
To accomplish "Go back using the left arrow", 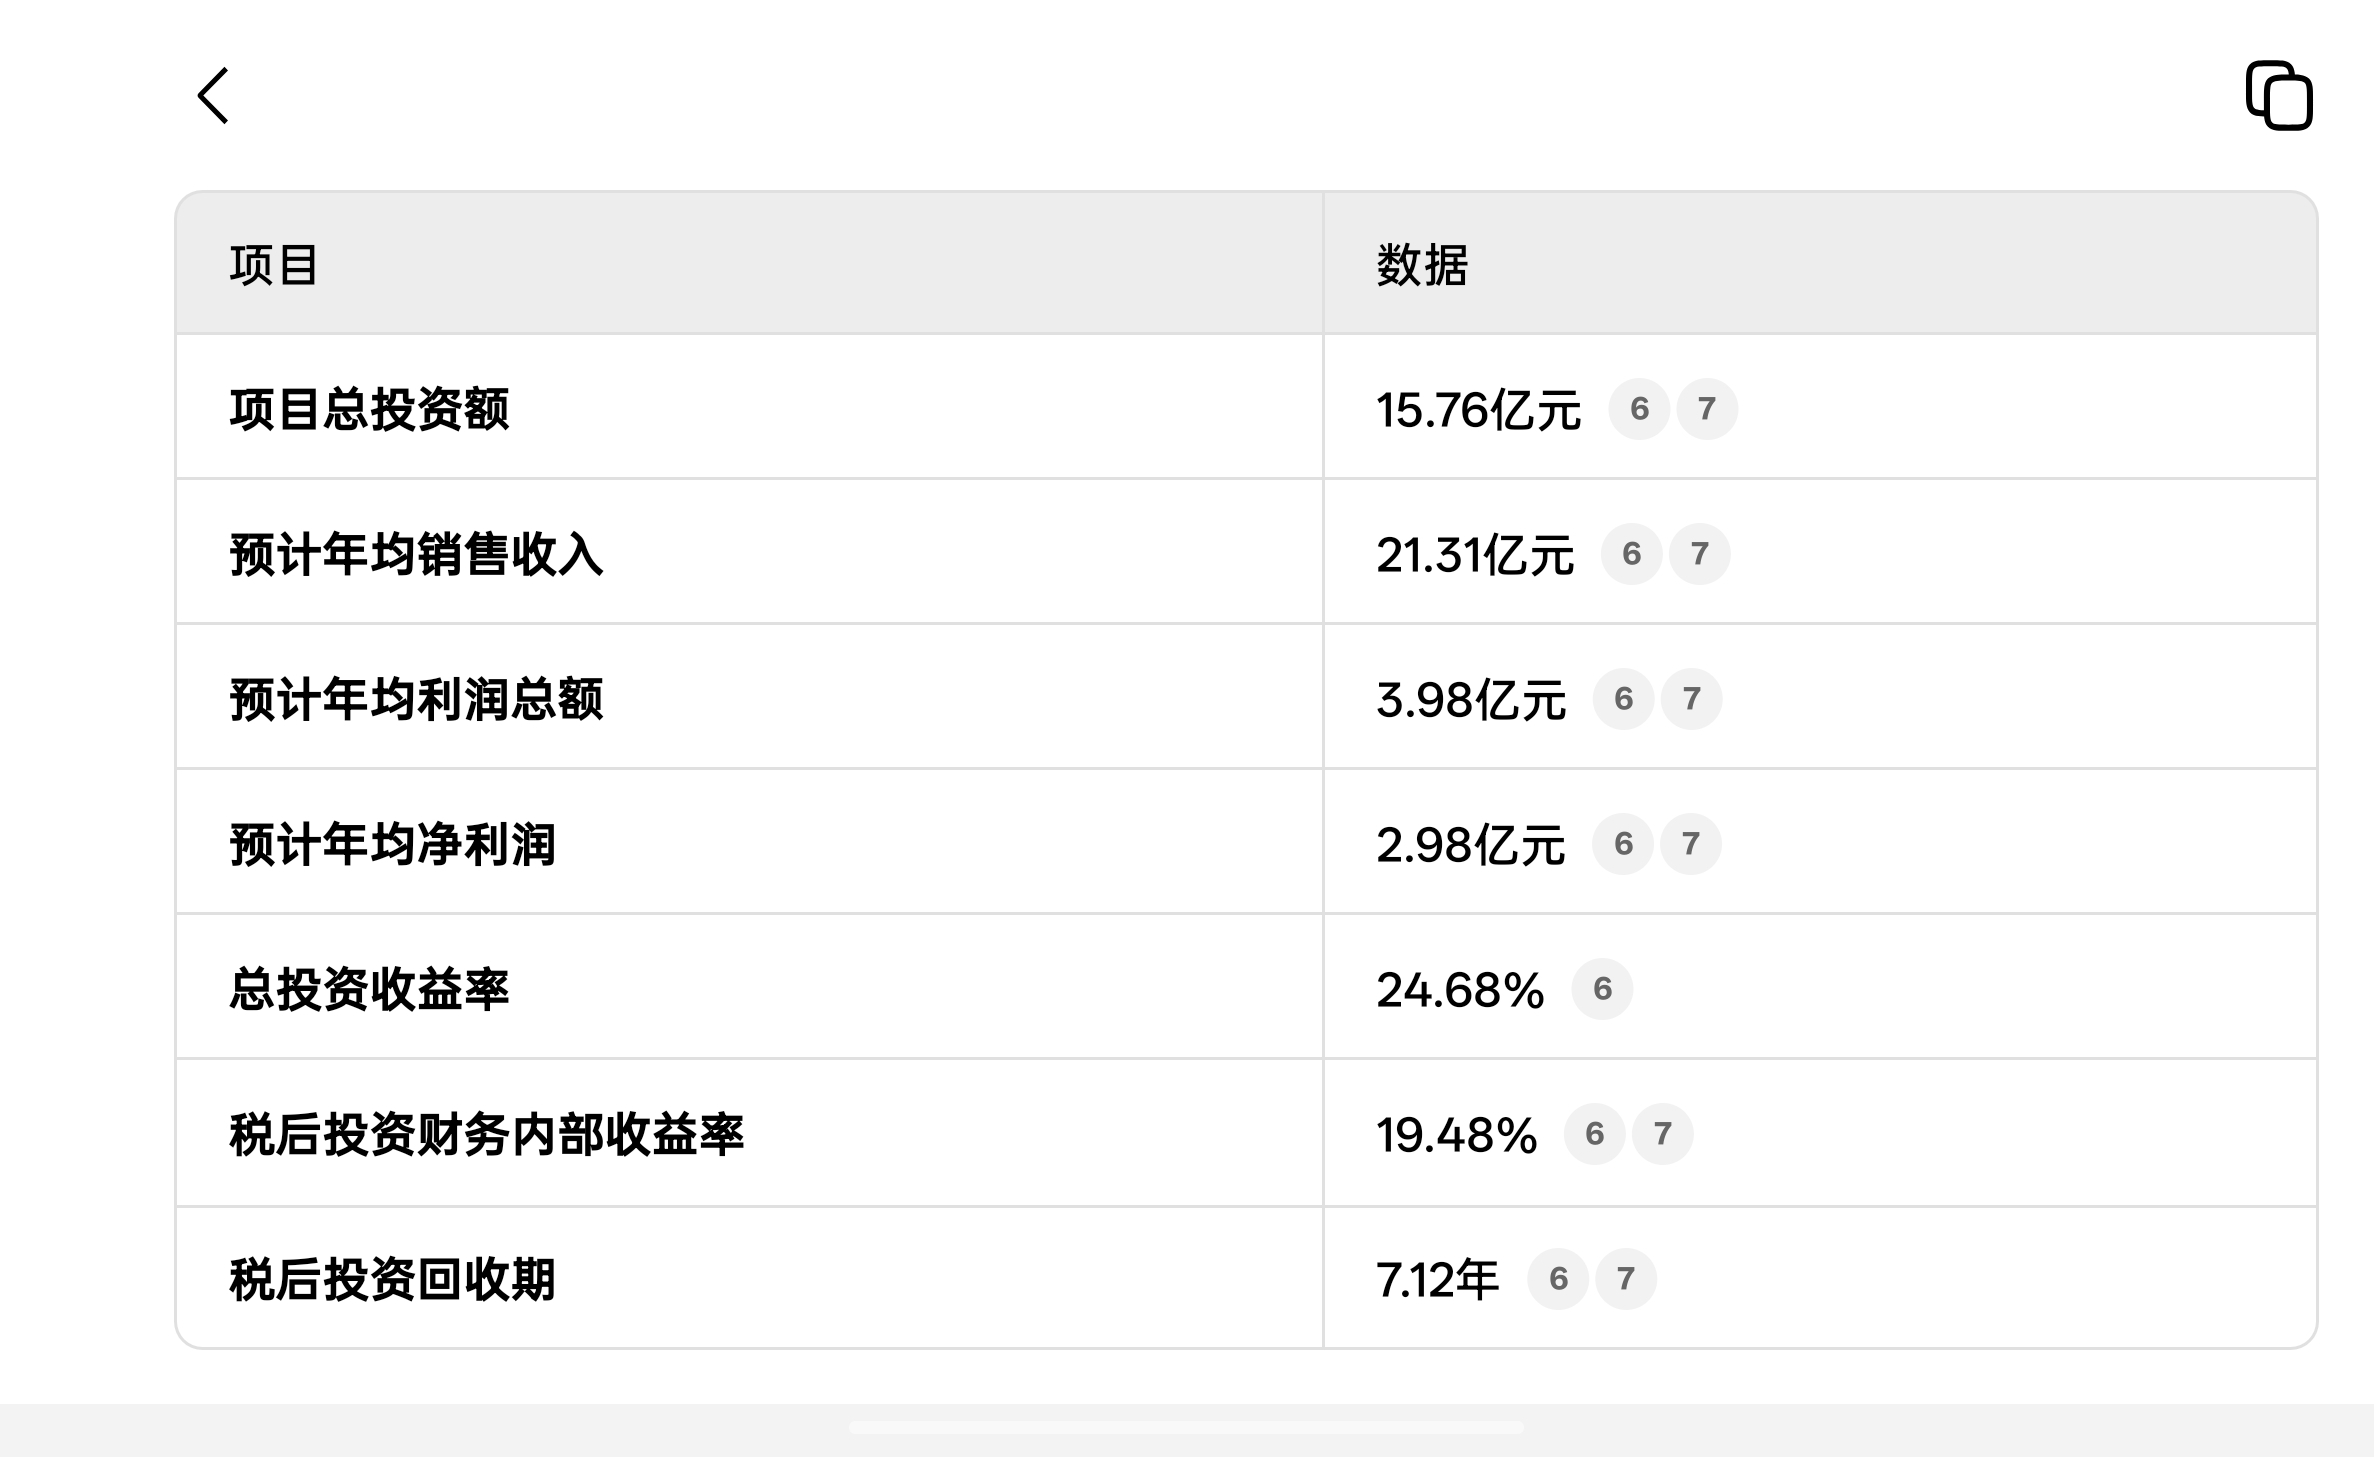I will pyautogui.click(x=213, y=96).
